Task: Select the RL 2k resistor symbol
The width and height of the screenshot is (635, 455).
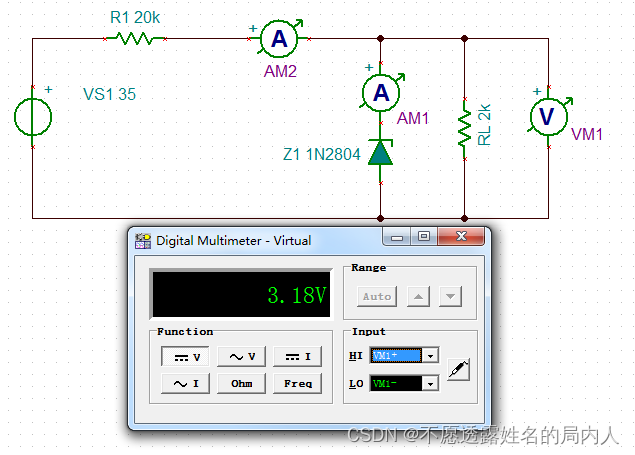Action: tap(465, 129)
